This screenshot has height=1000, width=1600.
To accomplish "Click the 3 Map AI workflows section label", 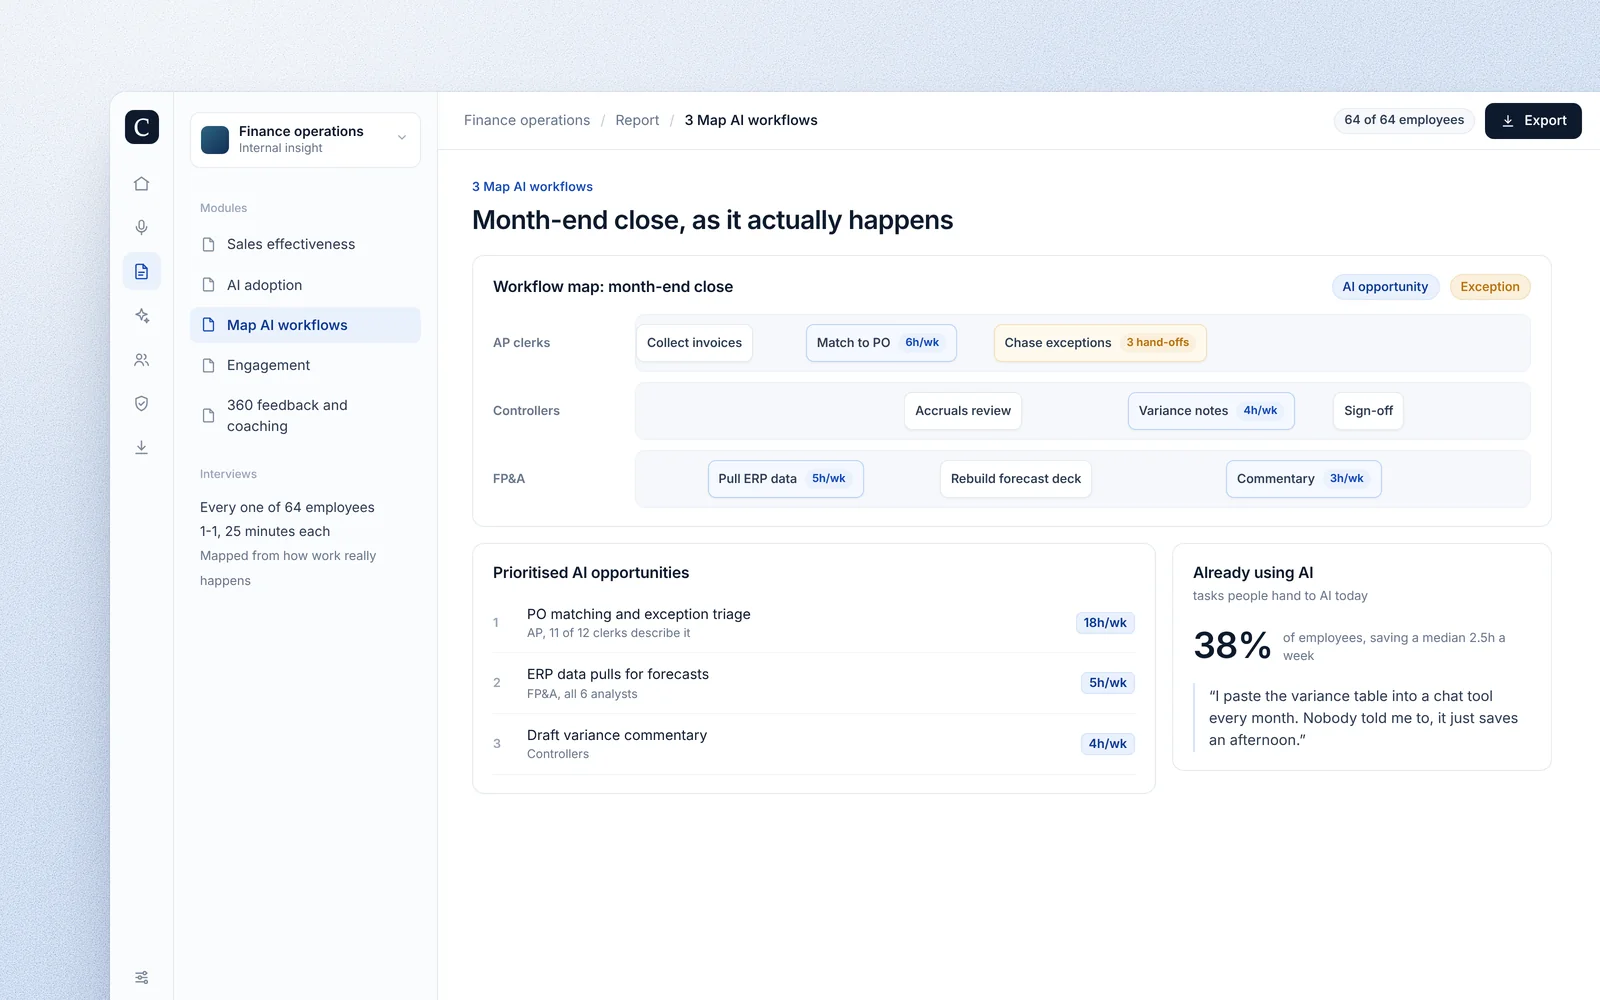I will click(x=532, y=187).
